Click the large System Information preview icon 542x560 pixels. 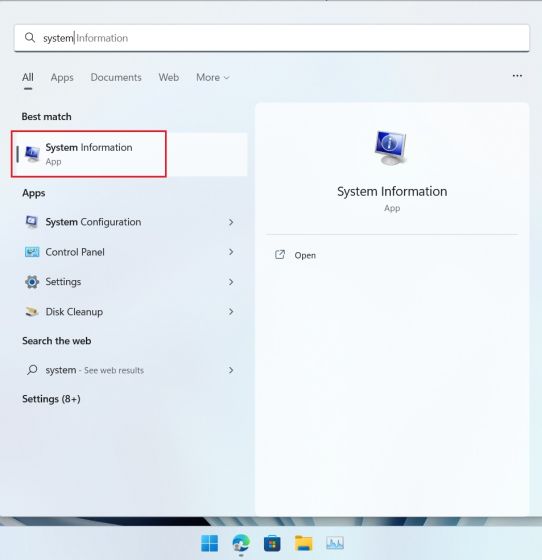click(x=391, y=148)
